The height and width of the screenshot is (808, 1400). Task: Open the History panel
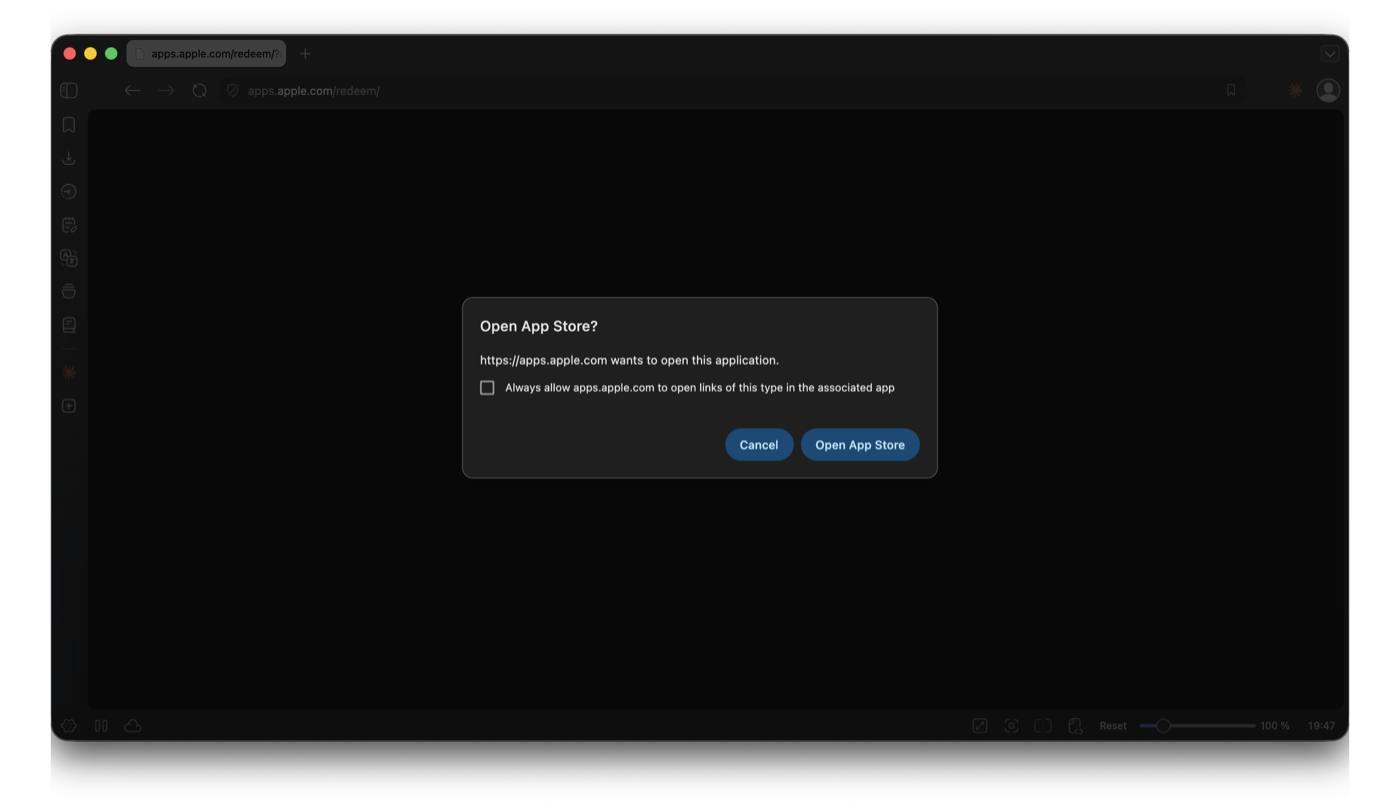(x=69, y=191)
